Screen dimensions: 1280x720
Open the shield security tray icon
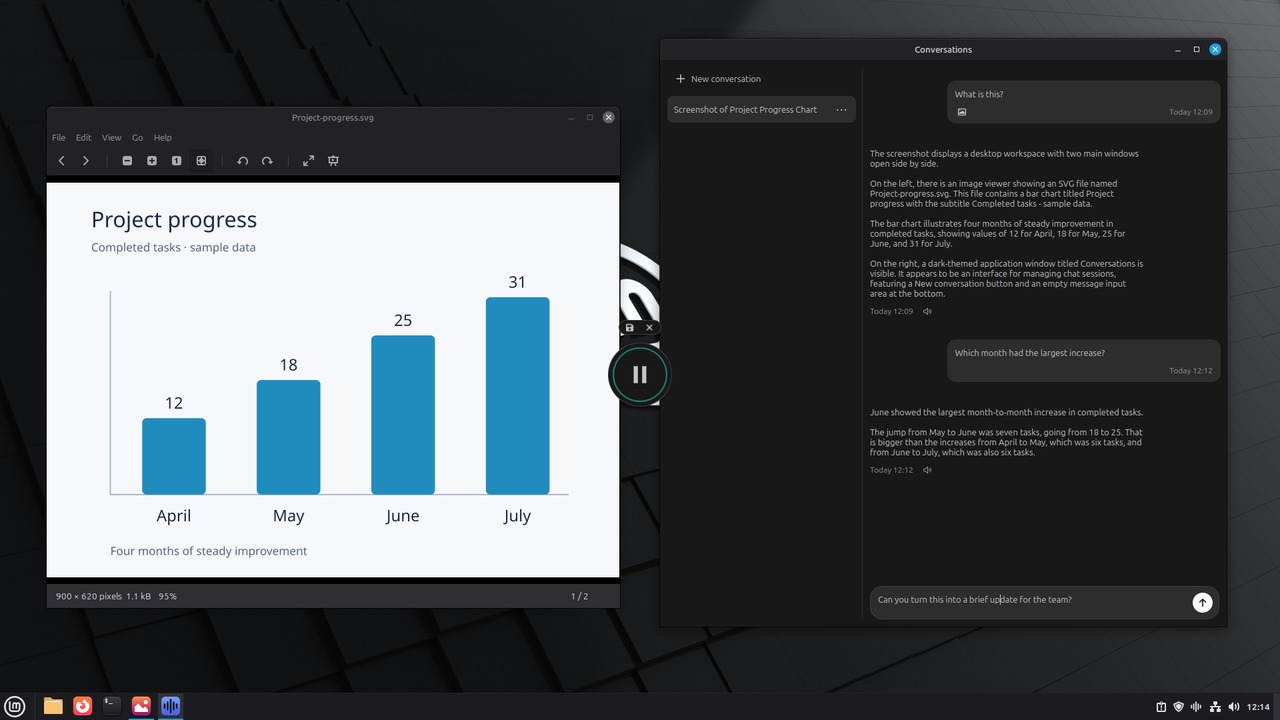pos(1179,707)
